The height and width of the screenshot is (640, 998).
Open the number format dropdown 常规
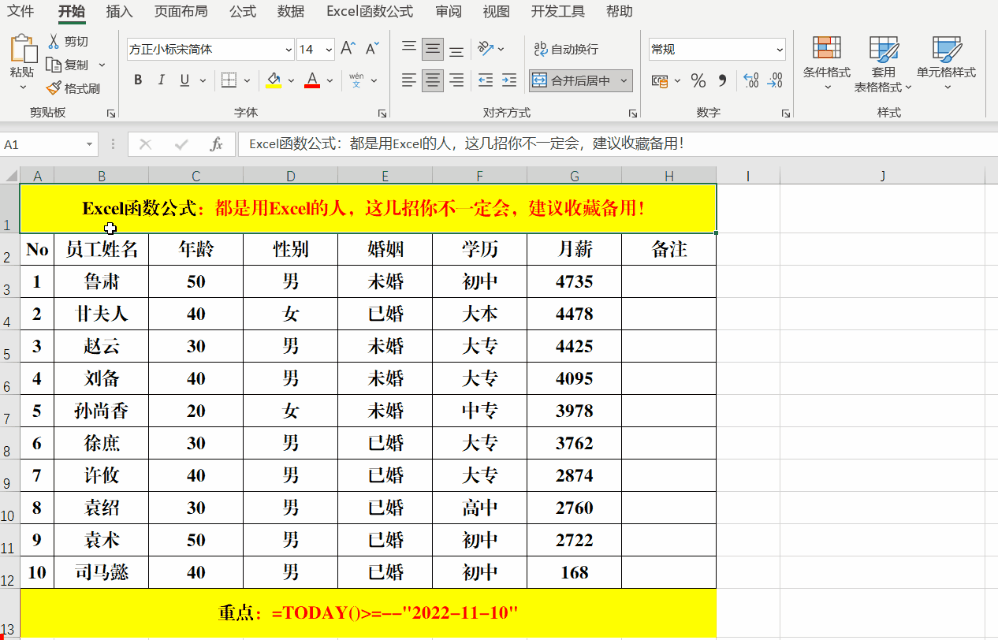pyautogui.click(x=780, y=50)
